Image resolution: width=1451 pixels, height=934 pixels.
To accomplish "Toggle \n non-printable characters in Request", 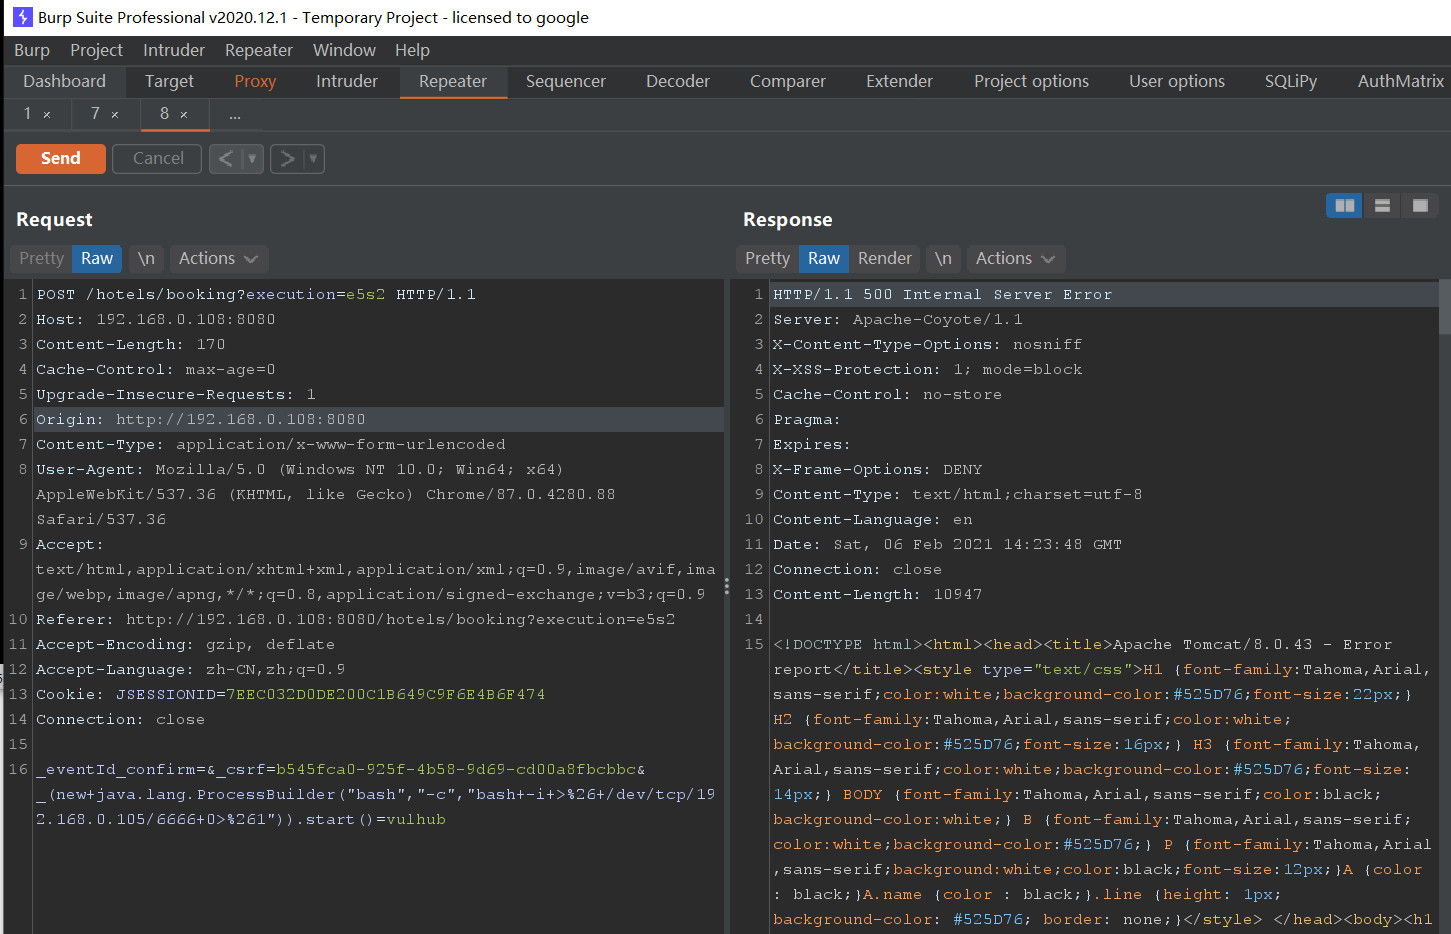I will coord(146,258).
